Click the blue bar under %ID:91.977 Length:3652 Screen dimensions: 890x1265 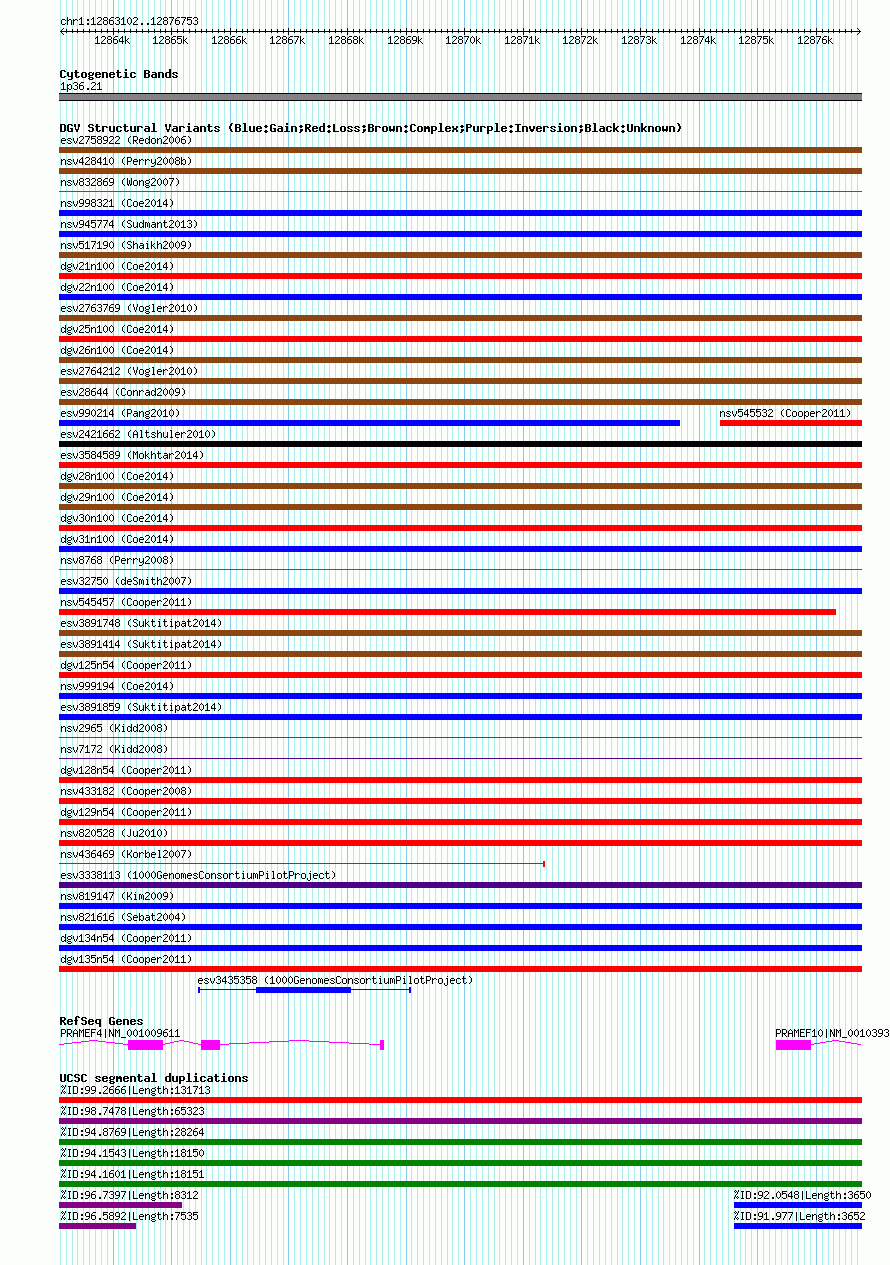tap(798, 1226)
